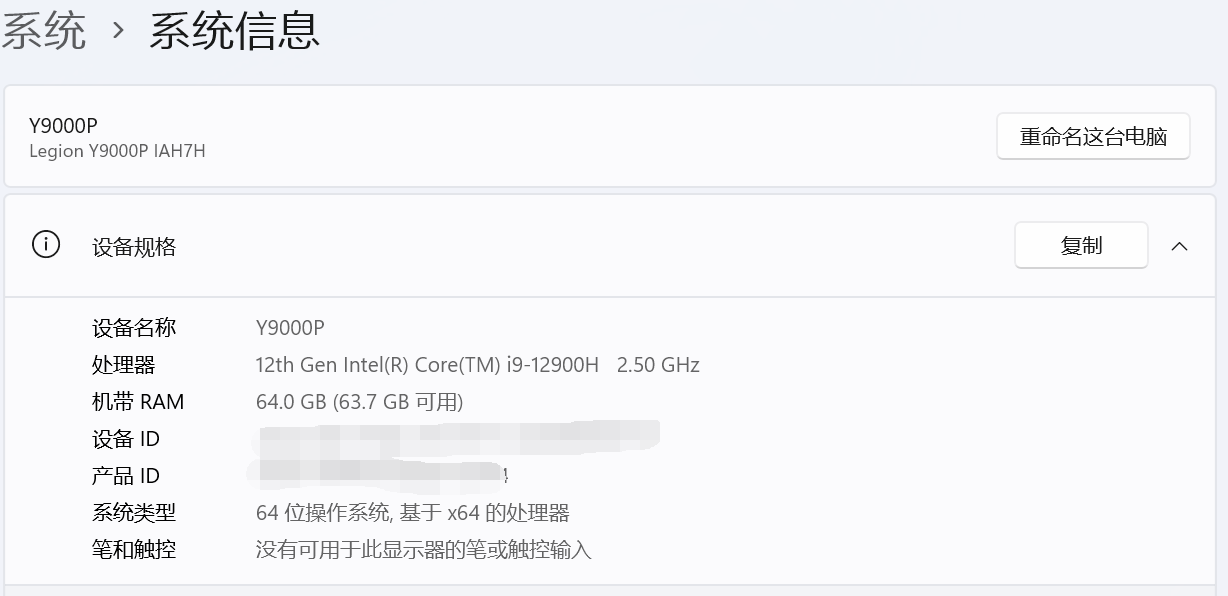This screenshot has width=1228, height=596.
Task: Click the 机带 RAM label
Action: (138, 402)
